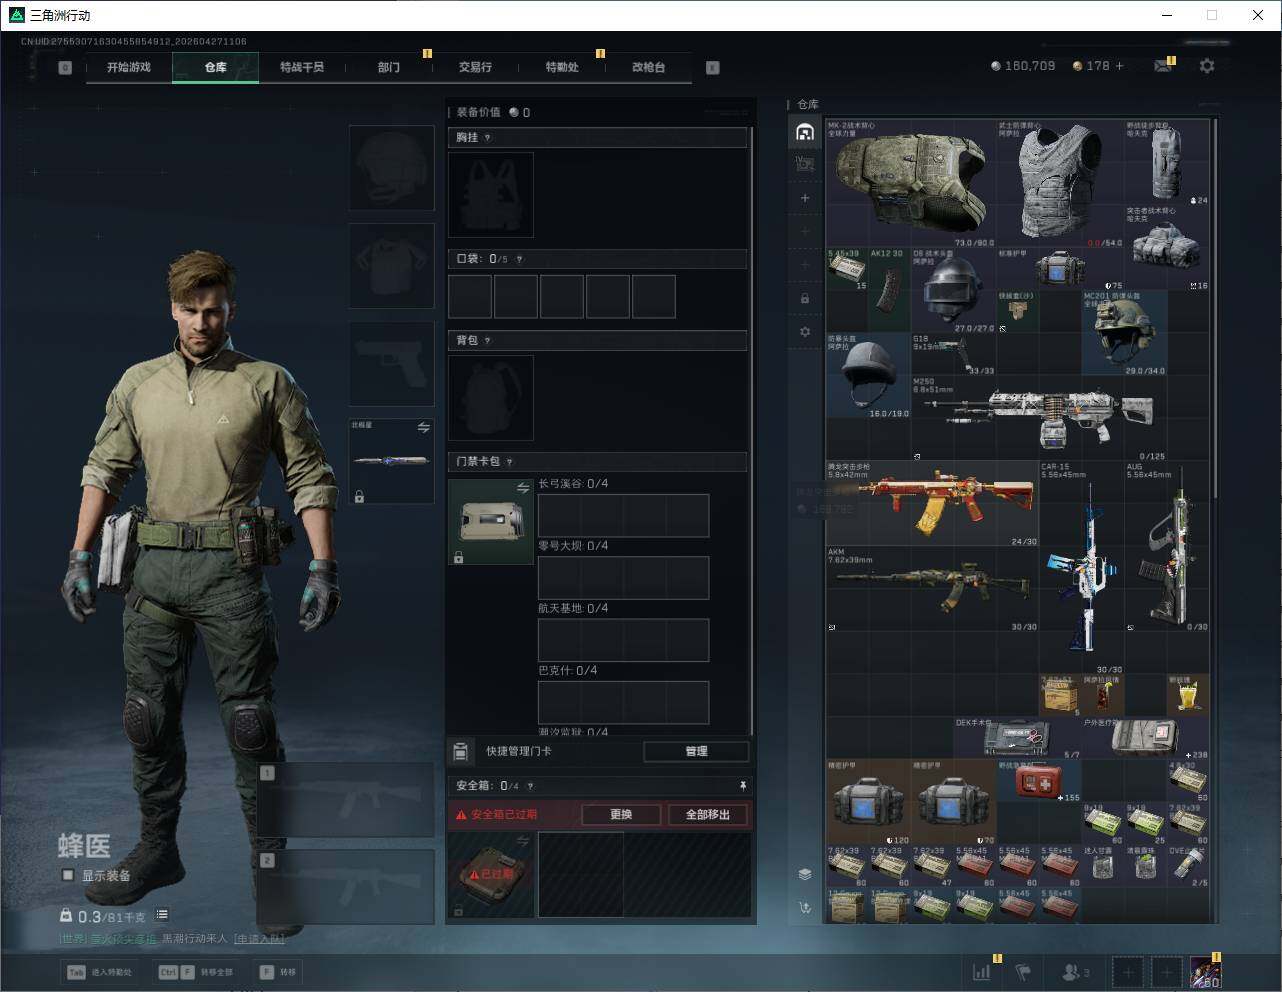1282x992 pixels.
Task: Click the 转移 F shortcut button
Action: click(278, 972)
